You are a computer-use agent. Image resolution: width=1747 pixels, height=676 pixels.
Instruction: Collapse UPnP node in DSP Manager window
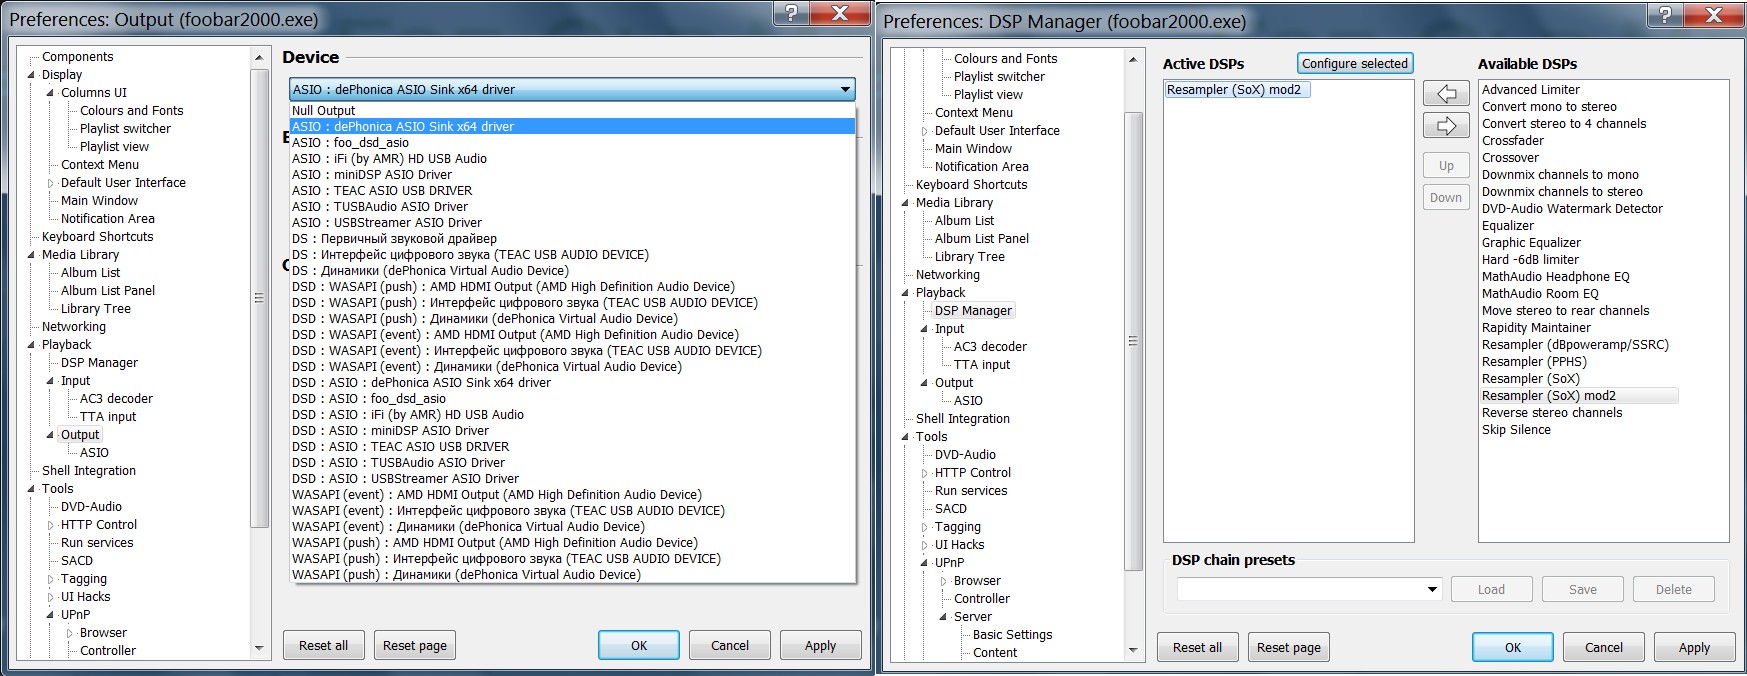924,563
